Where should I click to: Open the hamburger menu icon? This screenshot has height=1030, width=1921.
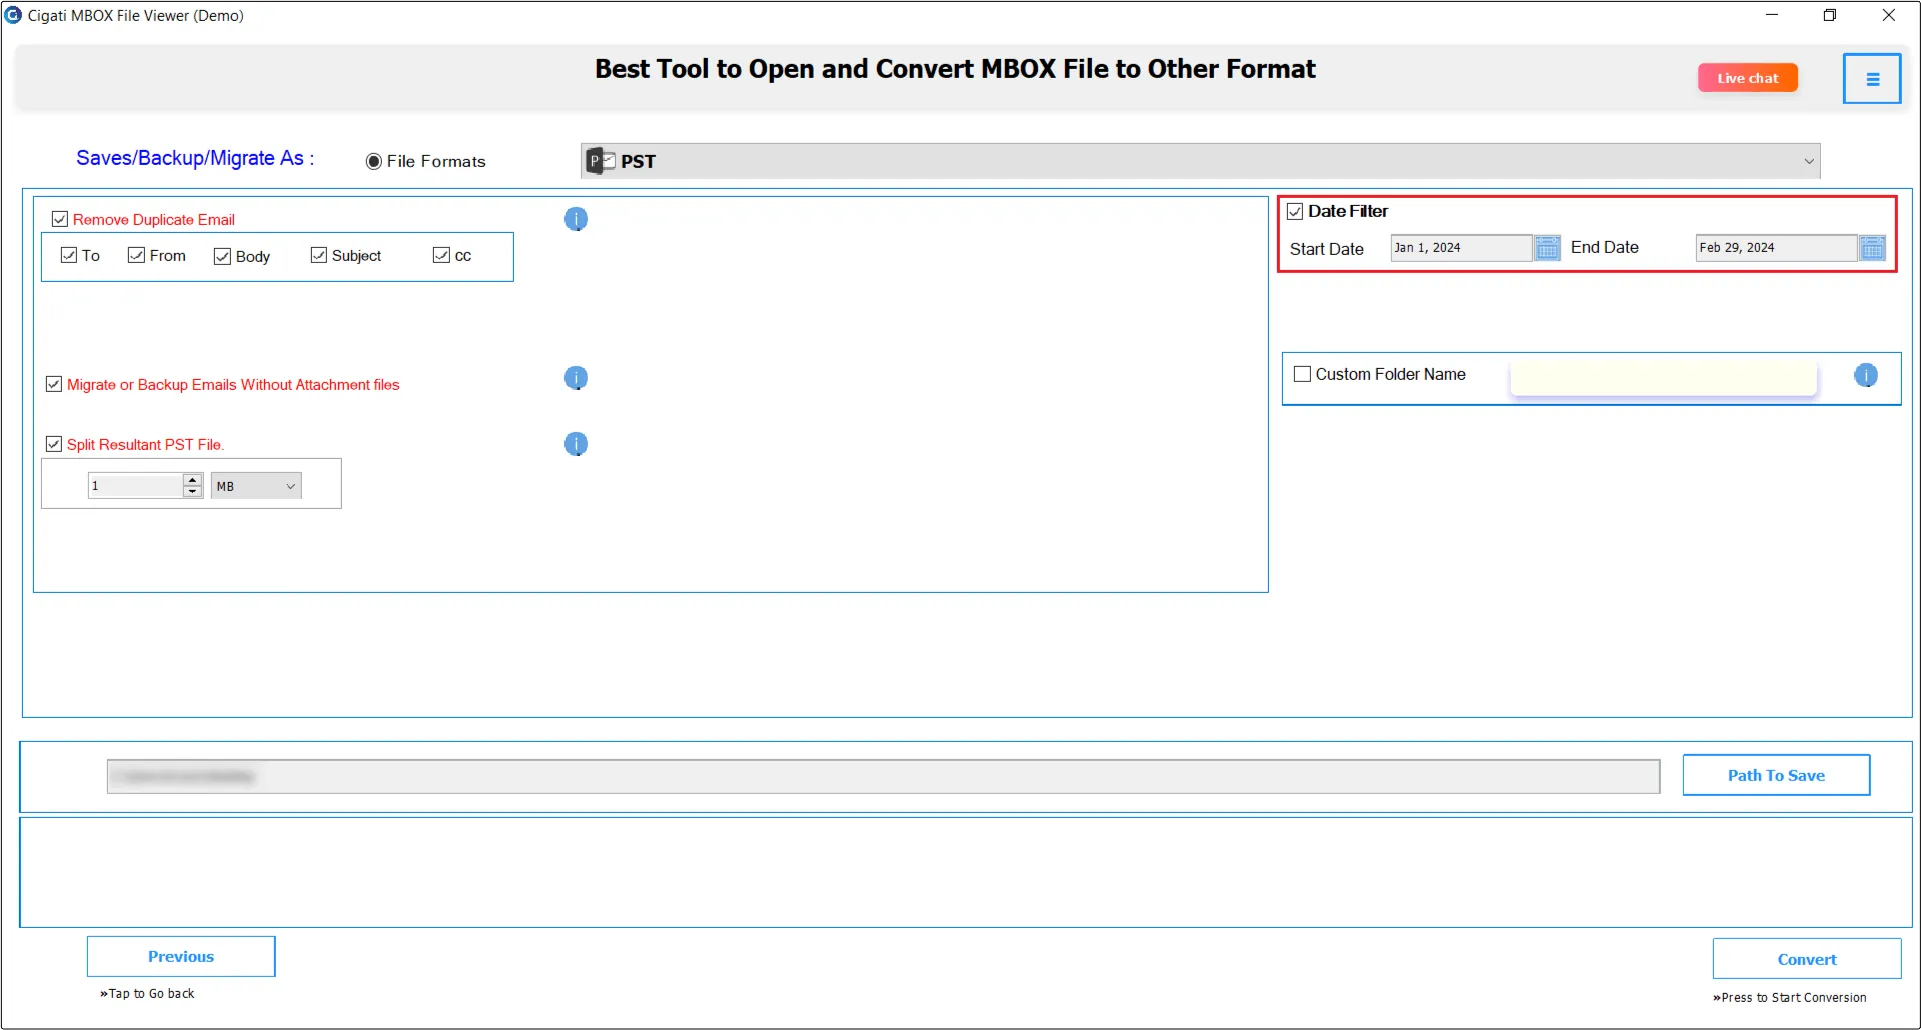1872,79
